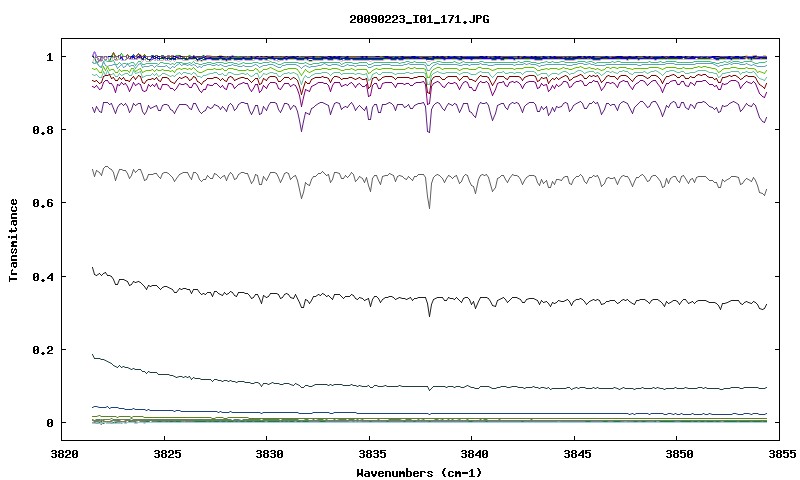Click the y-axis tick label 0.4
The height and width of the screenshot is (480, 800).
click(x=43, y=276)
